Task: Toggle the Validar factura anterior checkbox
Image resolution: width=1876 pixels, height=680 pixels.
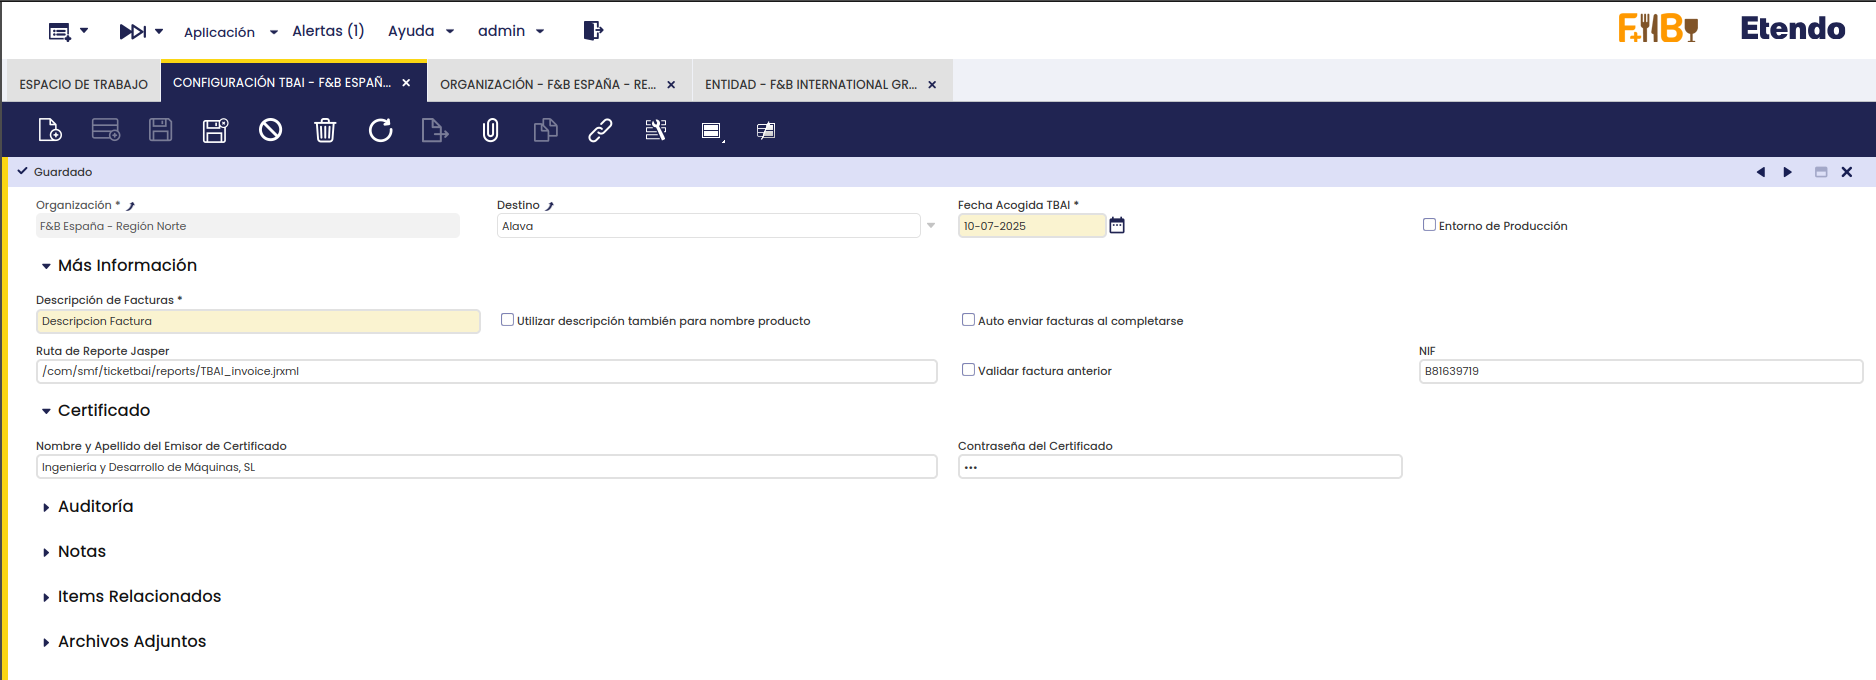Action: (x=968, y=370)
